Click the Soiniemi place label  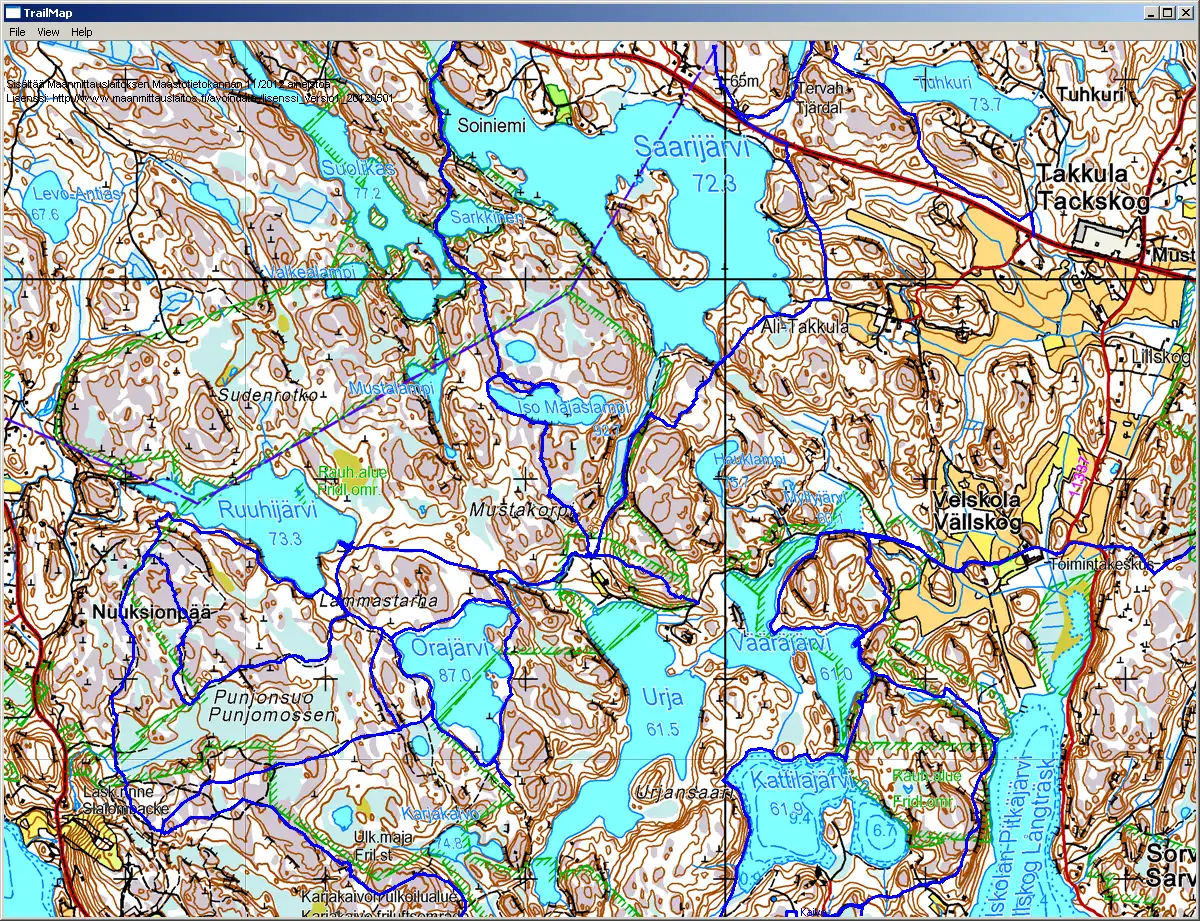[491, 126]
